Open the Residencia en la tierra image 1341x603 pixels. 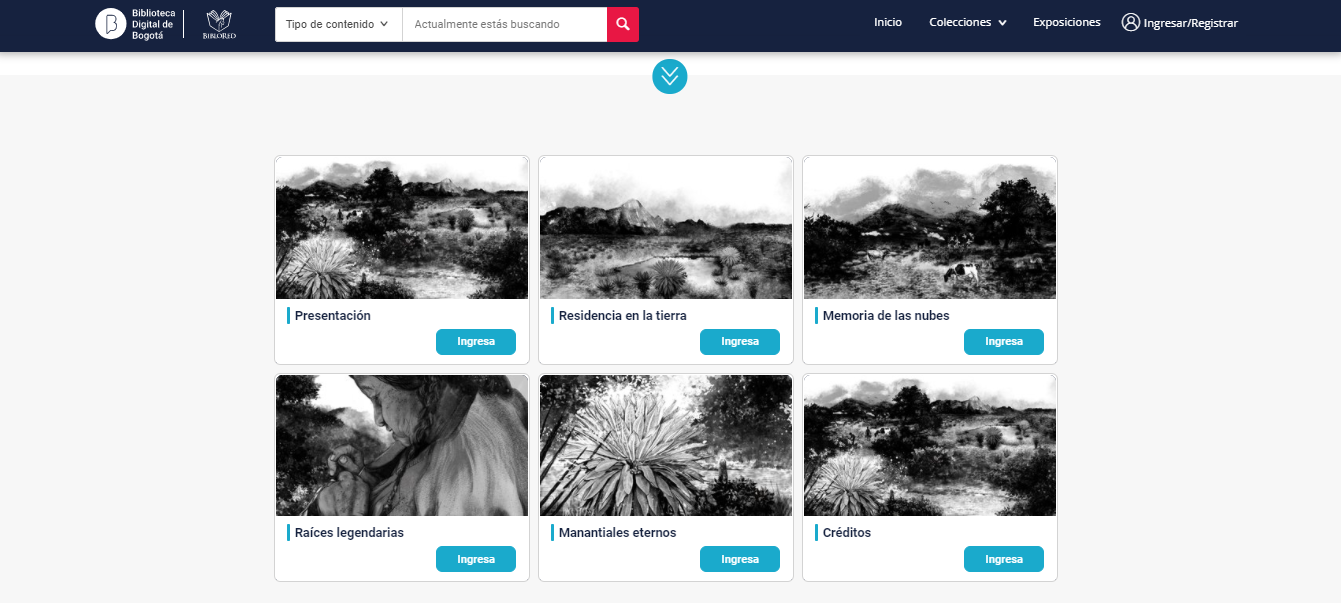pos(666,228)
